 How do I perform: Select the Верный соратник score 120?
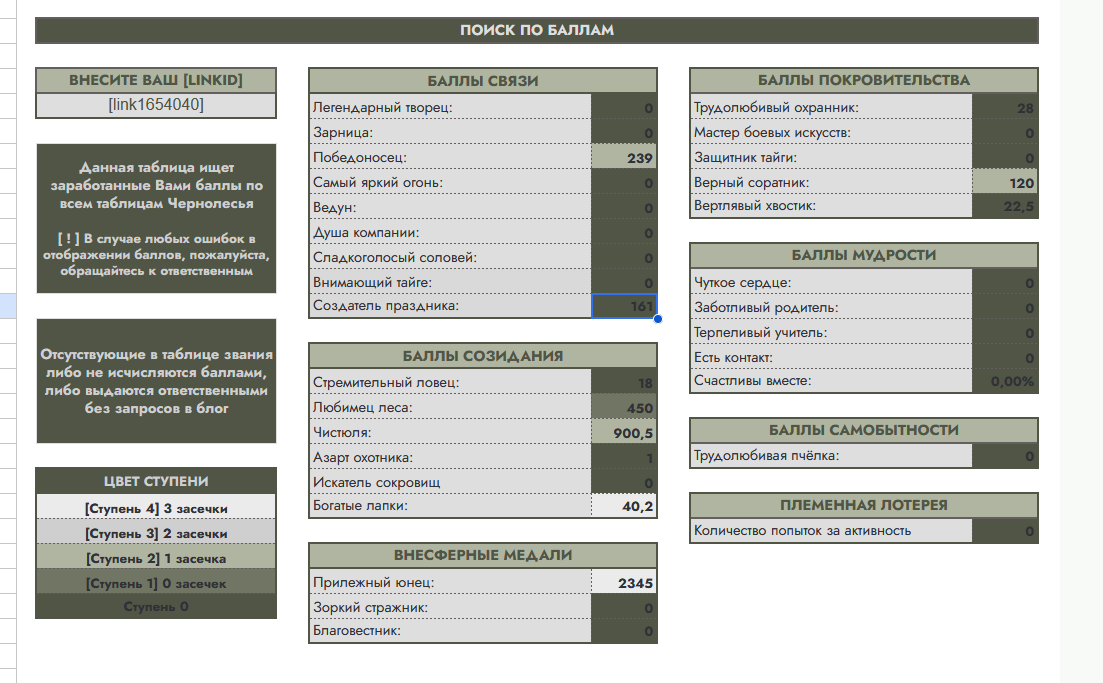click(1005, 183)
